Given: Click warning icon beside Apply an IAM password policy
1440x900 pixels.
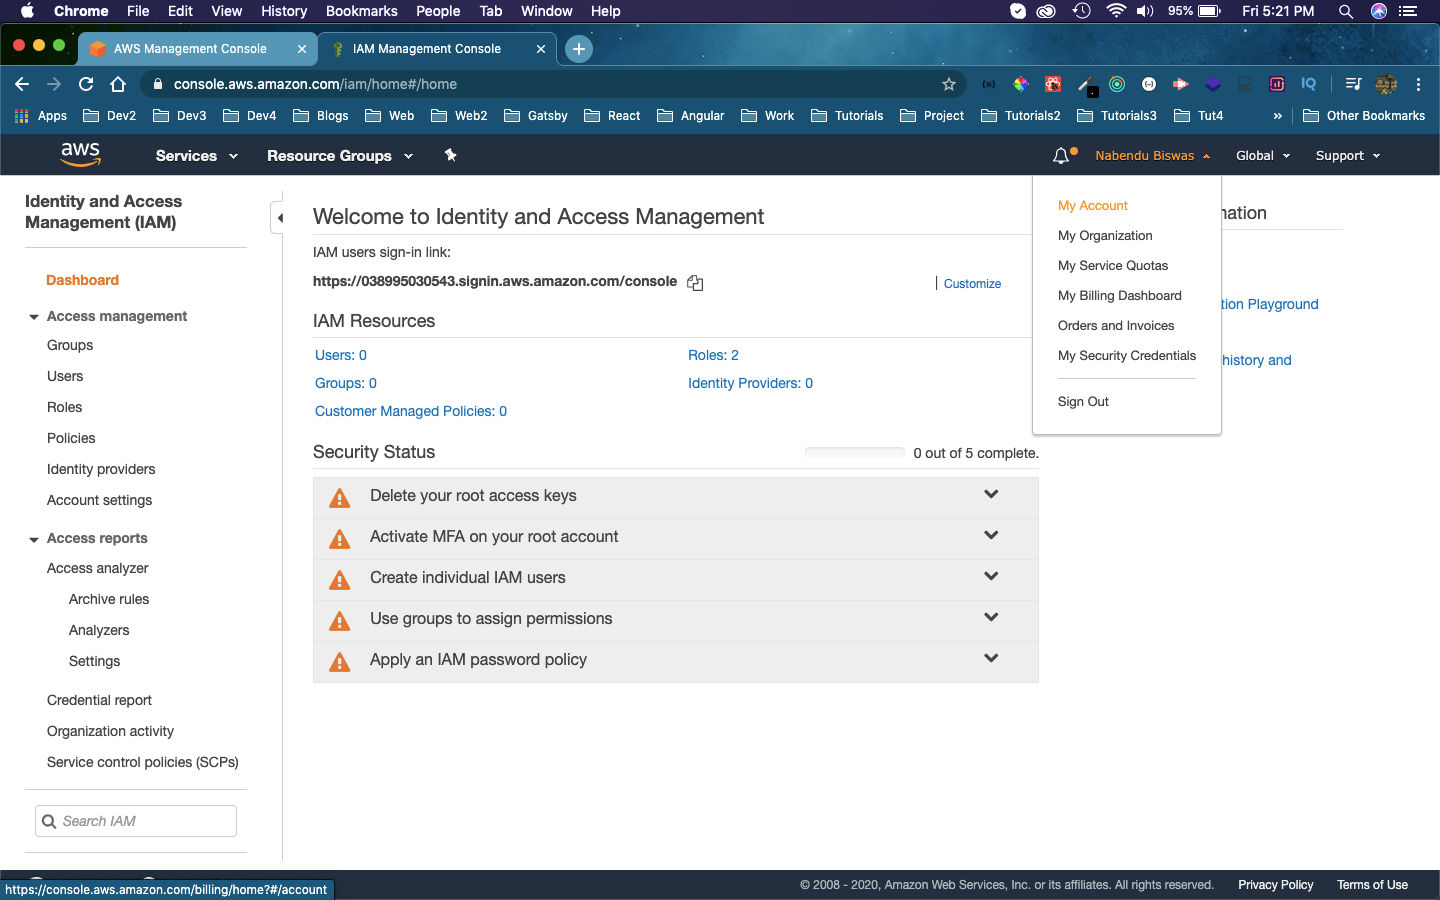Looking at the screenshot, I should (340, 662).
